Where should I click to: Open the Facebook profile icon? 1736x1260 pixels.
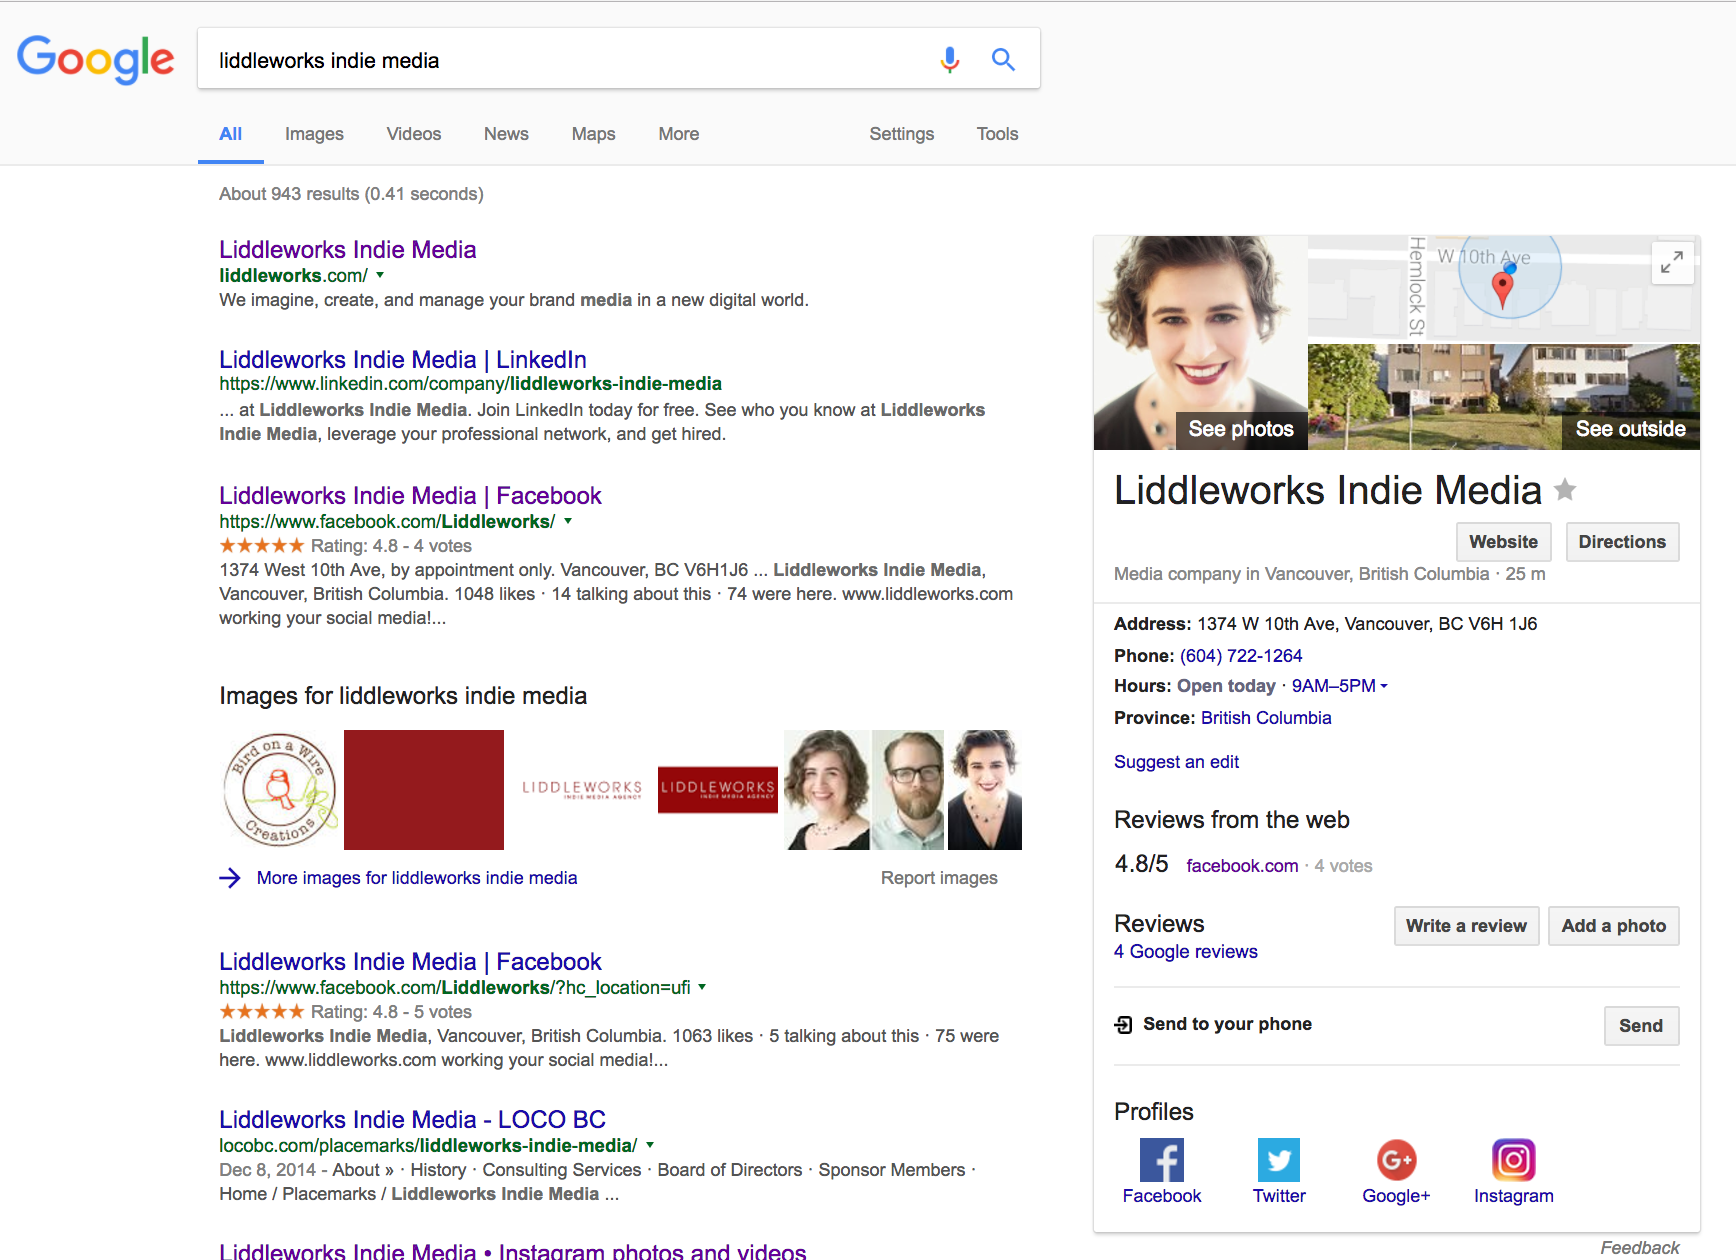tap(1161, 1160)
